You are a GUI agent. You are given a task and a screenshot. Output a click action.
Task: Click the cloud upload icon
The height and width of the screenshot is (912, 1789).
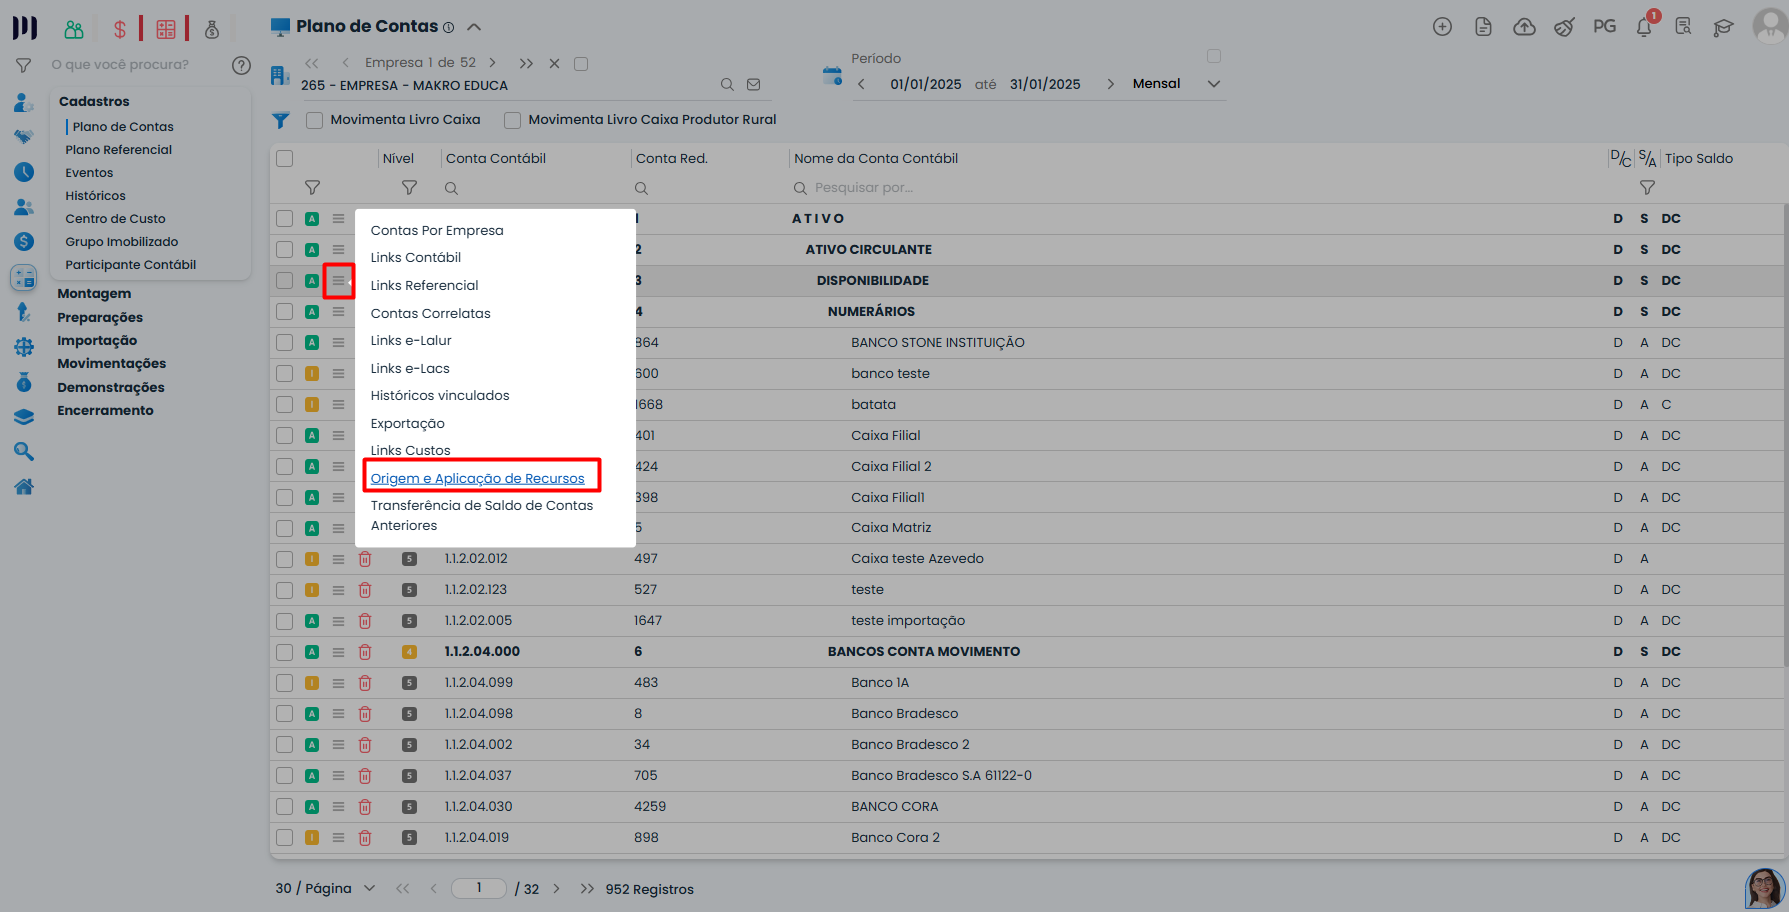pyautogui.click(x=1524, y=27)
